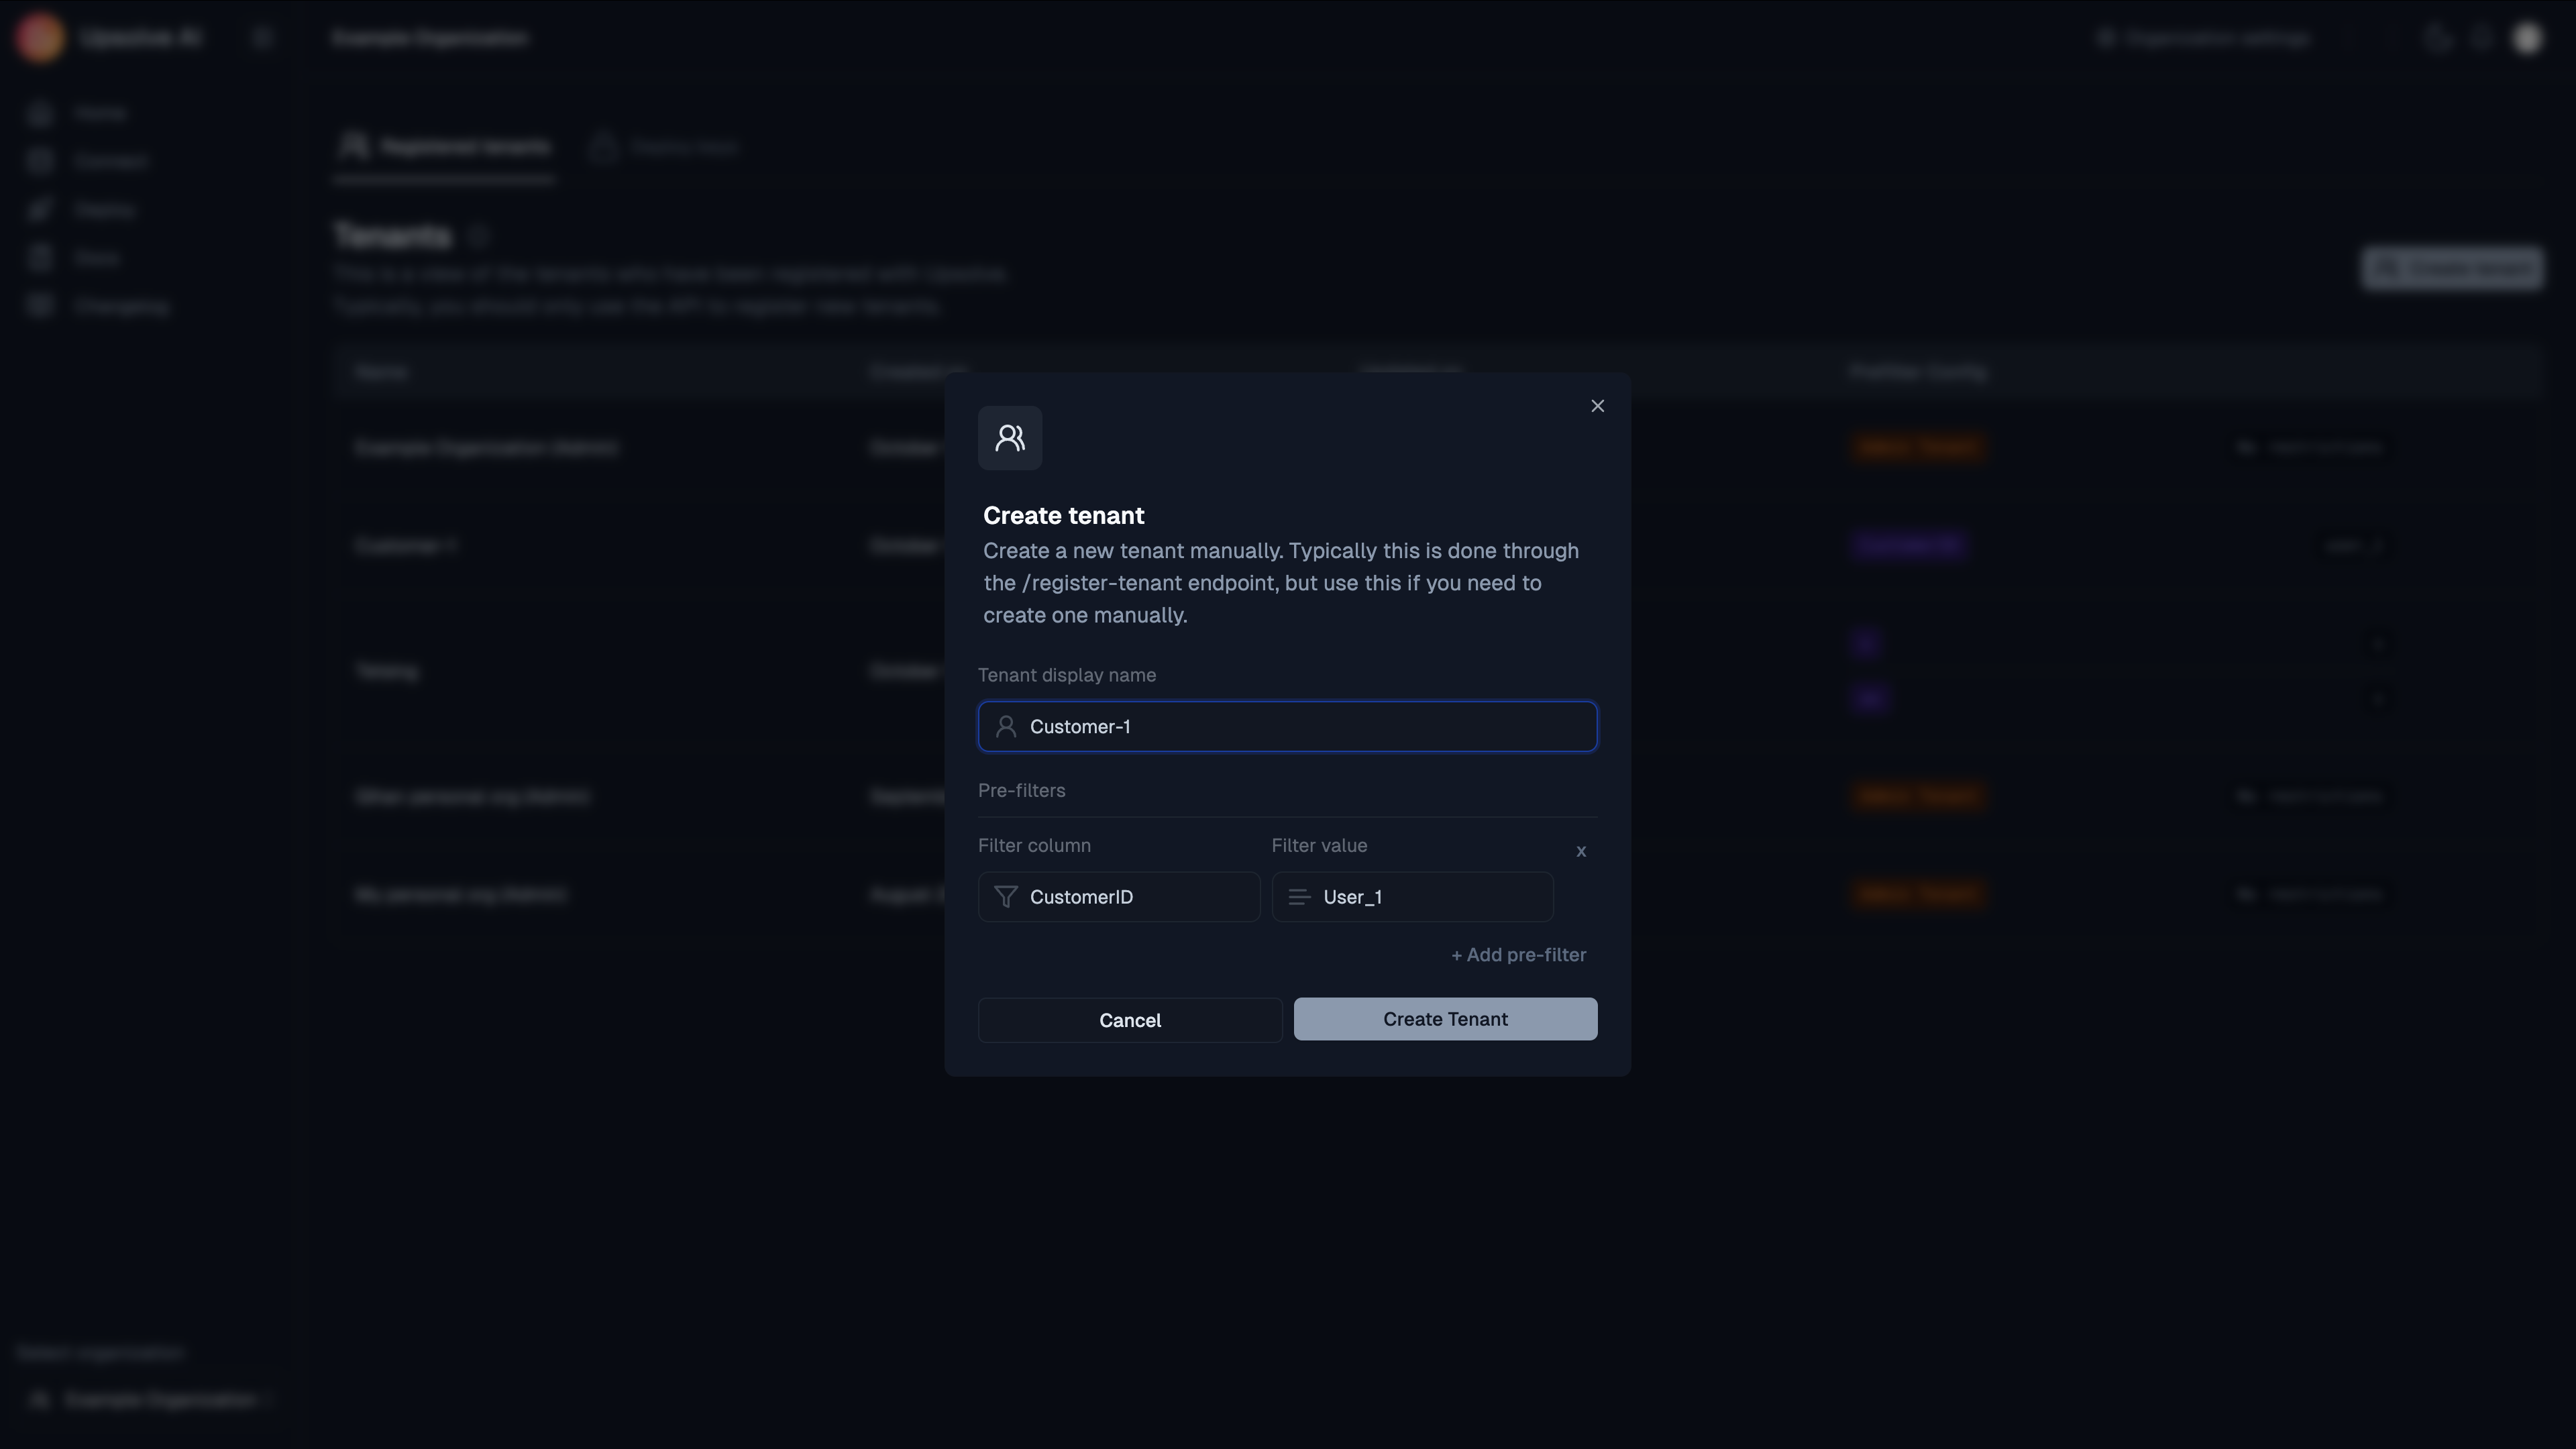
Task: Remove the CustomerID pre-filter row
Action: pos(1581,851)
